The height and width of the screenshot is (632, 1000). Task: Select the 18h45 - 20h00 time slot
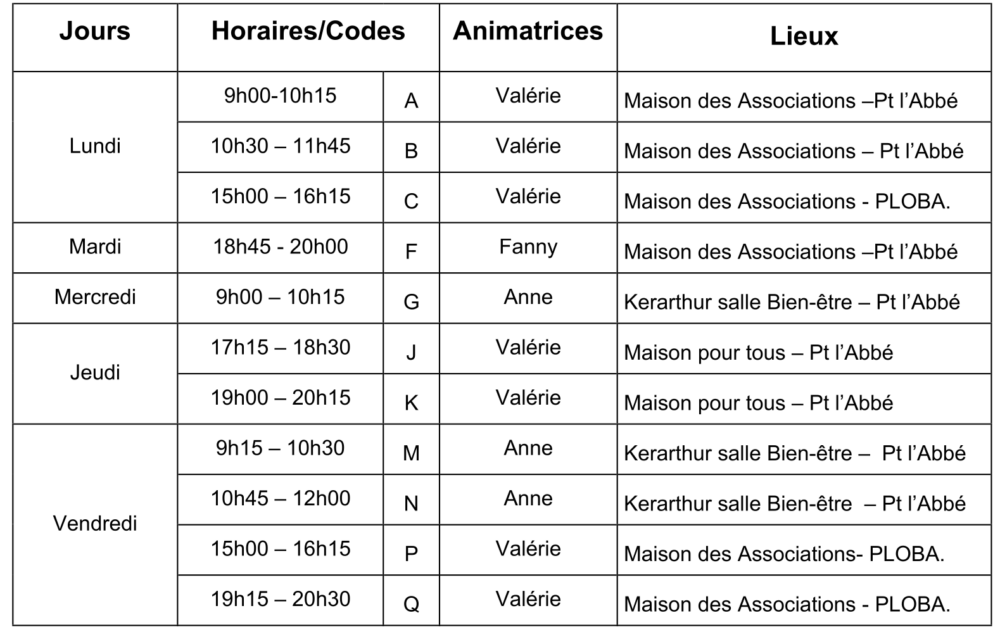(280, 247)
